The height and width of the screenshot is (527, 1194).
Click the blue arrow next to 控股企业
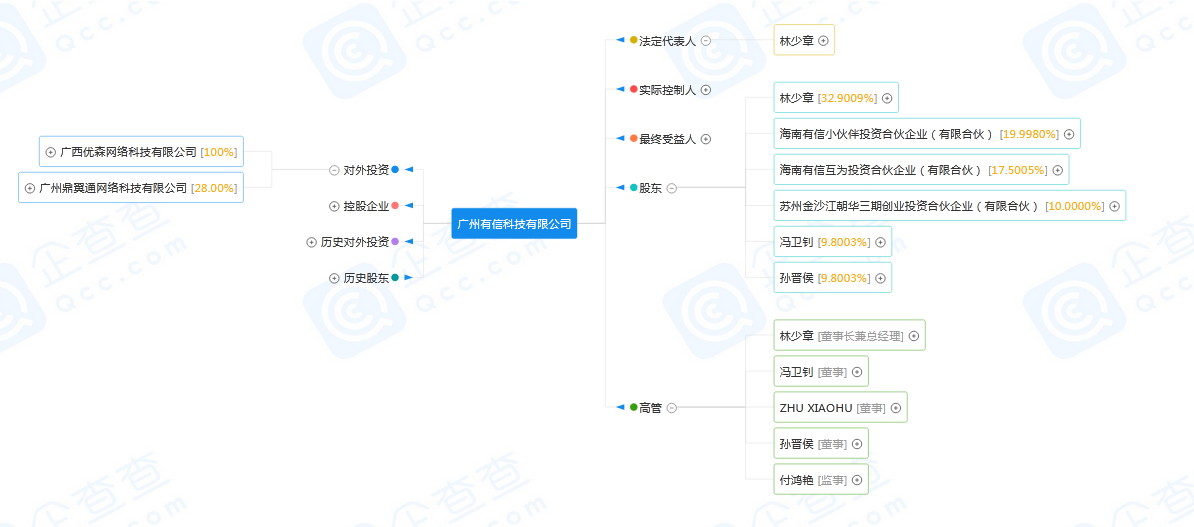[x=408, y=205]
